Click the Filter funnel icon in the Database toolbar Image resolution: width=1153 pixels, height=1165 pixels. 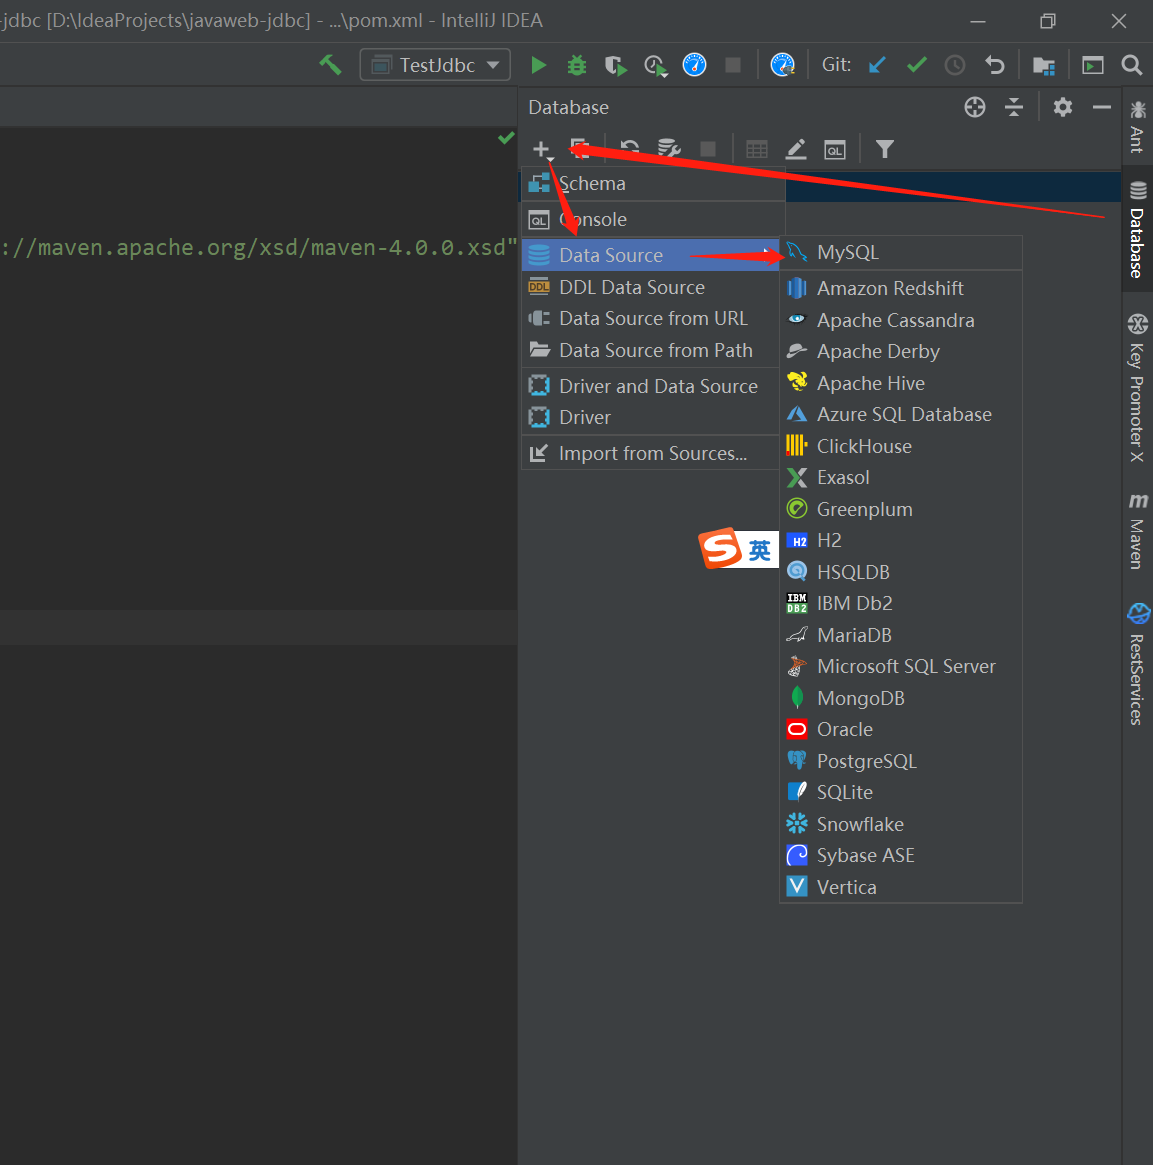884,149
